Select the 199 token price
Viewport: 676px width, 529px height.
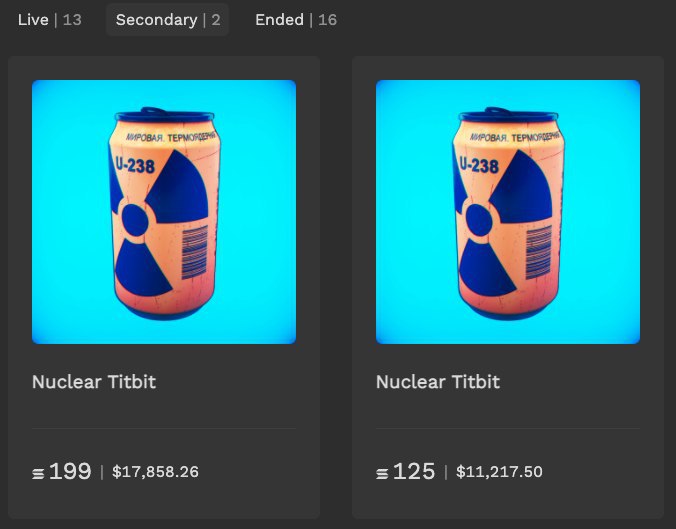tap(70, 471)
